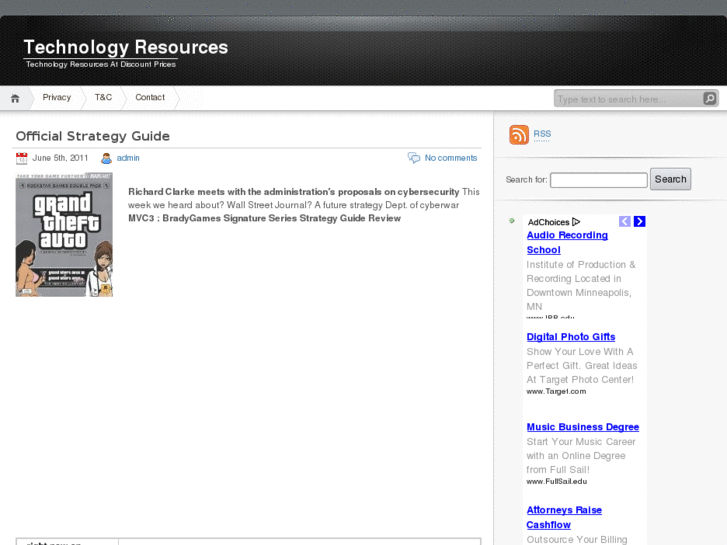This screenshot has height=545, width=727.
Task: Click the admin user avatar icon
Action: coord(106,158)
